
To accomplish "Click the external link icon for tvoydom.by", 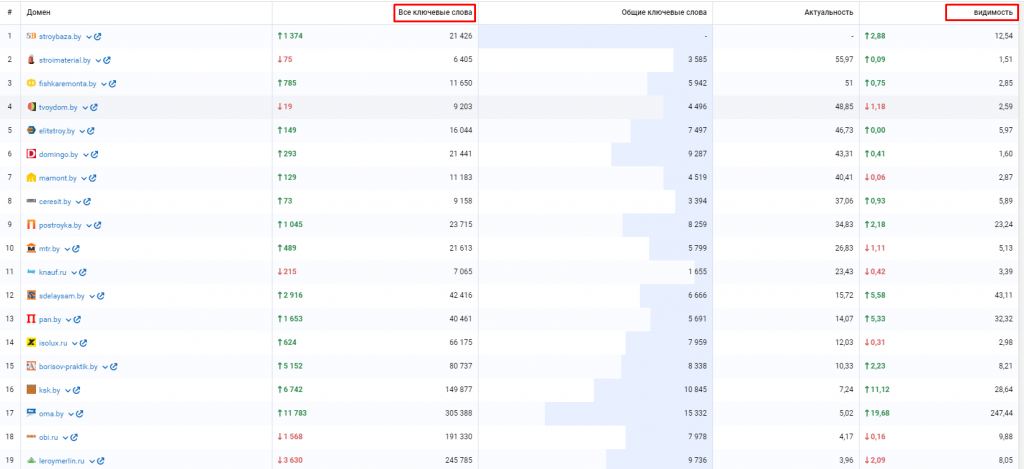I will pos(94,107).
